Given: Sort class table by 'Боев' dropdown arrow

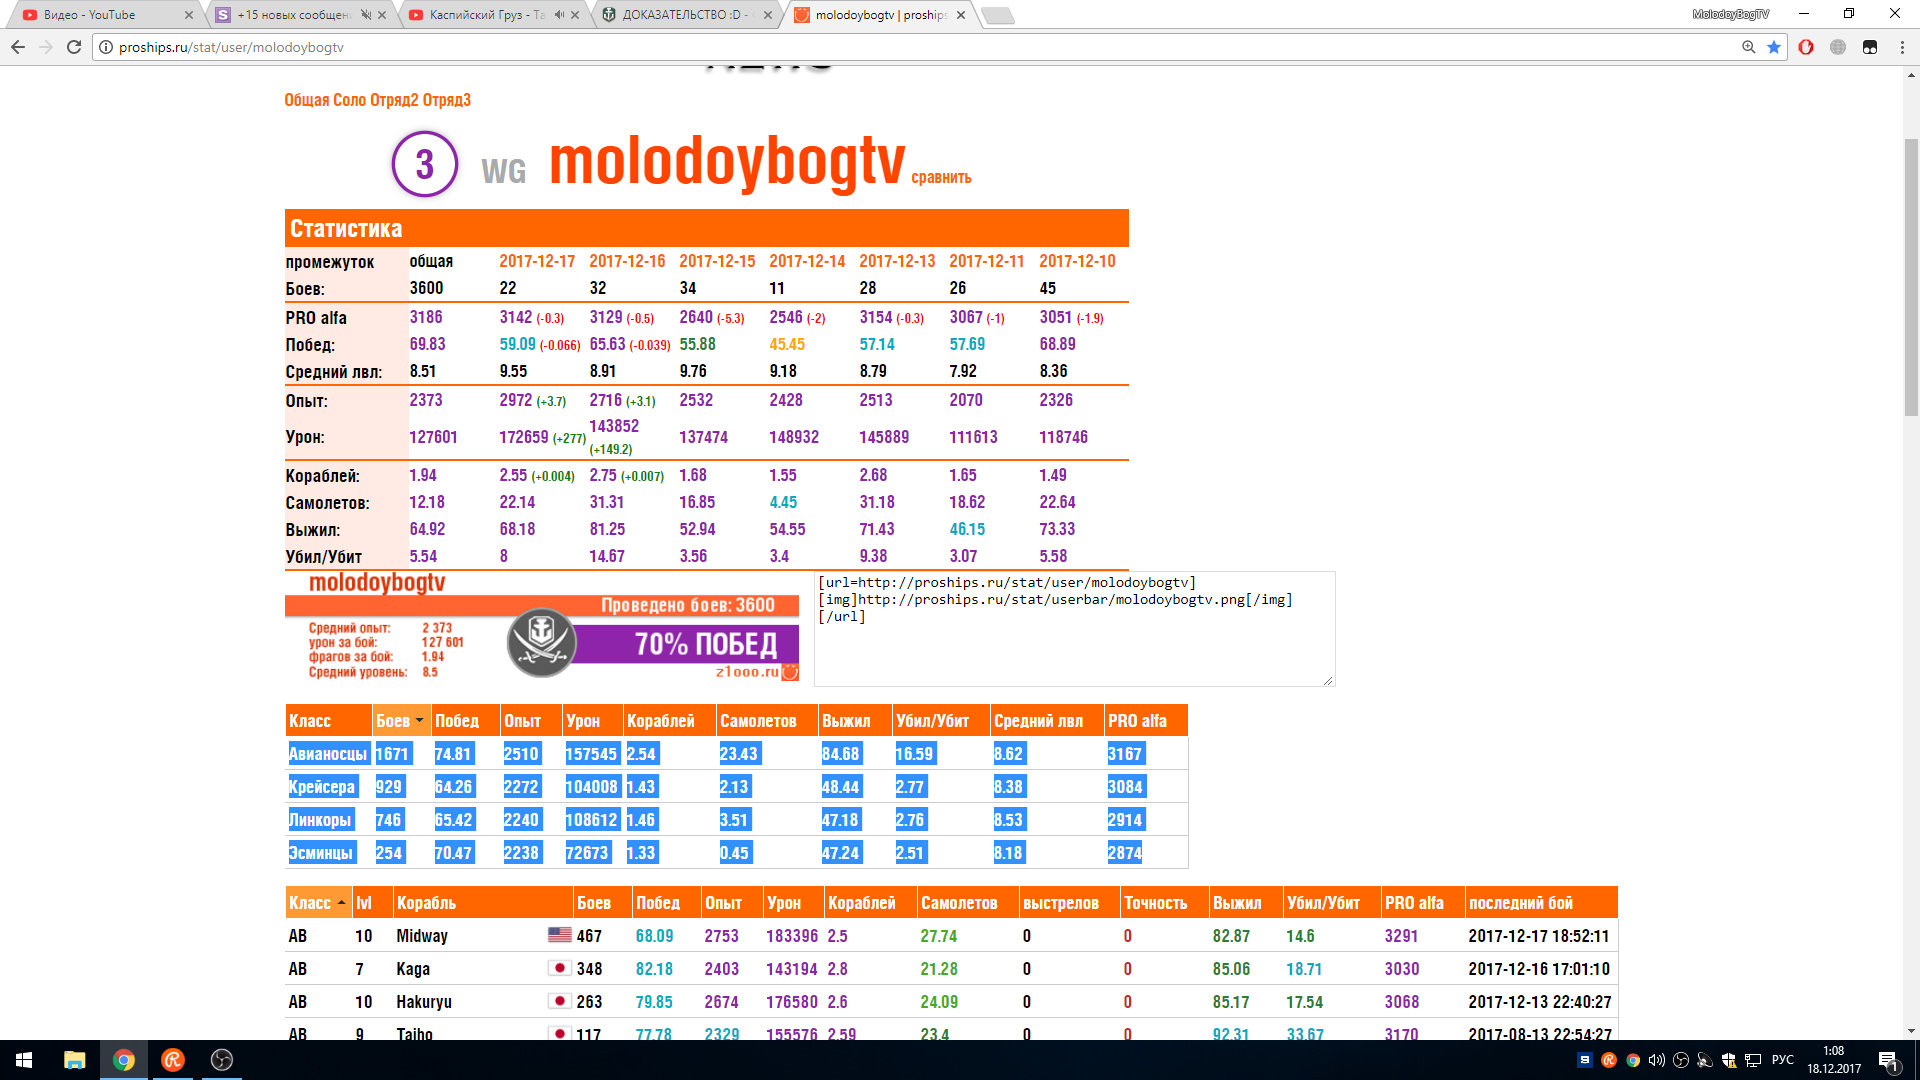Looking at the screenshot, I should click(x=420, y=721).
